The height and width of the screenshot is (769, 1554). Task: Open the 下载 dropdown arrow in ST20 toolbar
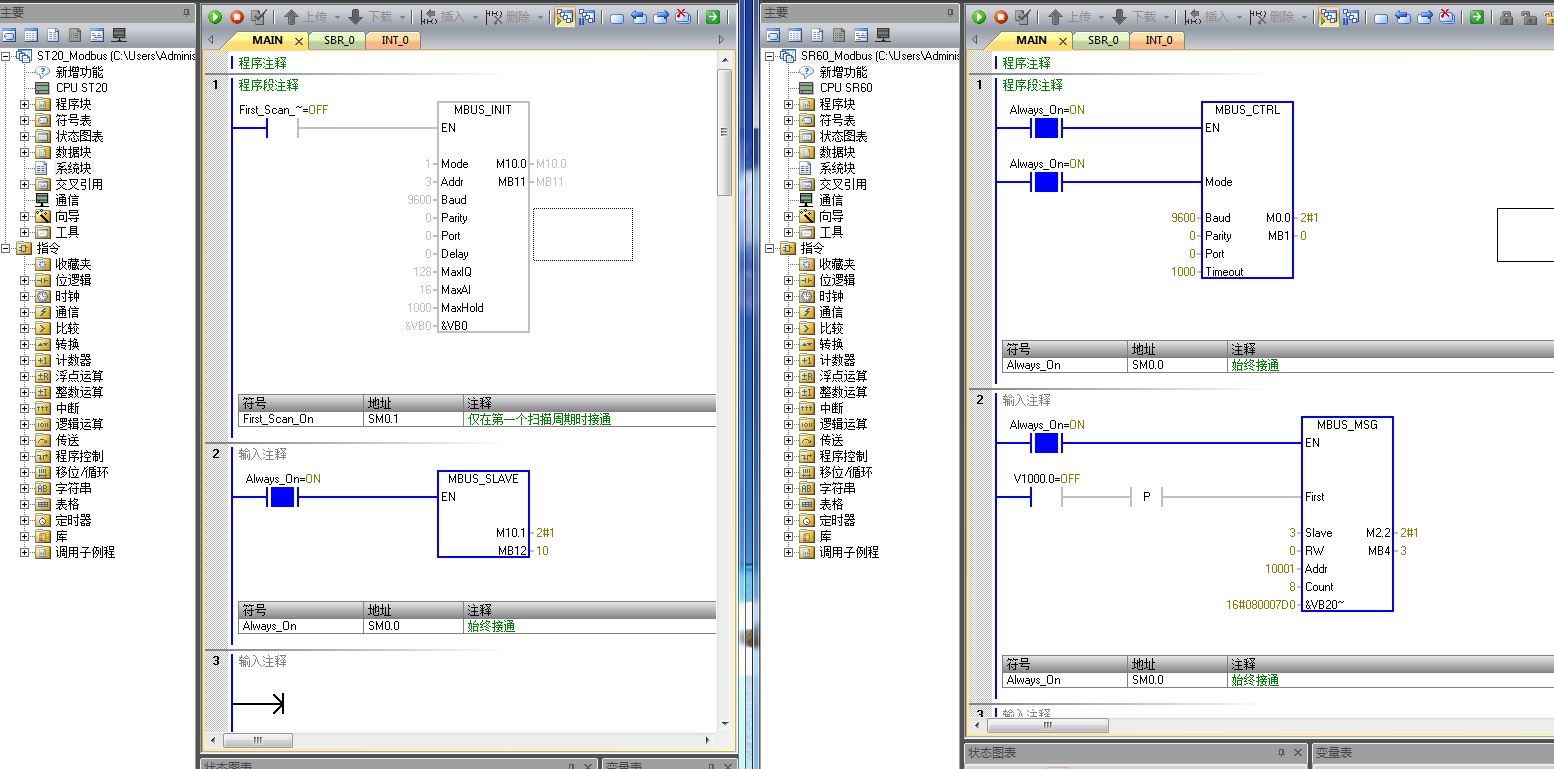(x=401, y=17)
